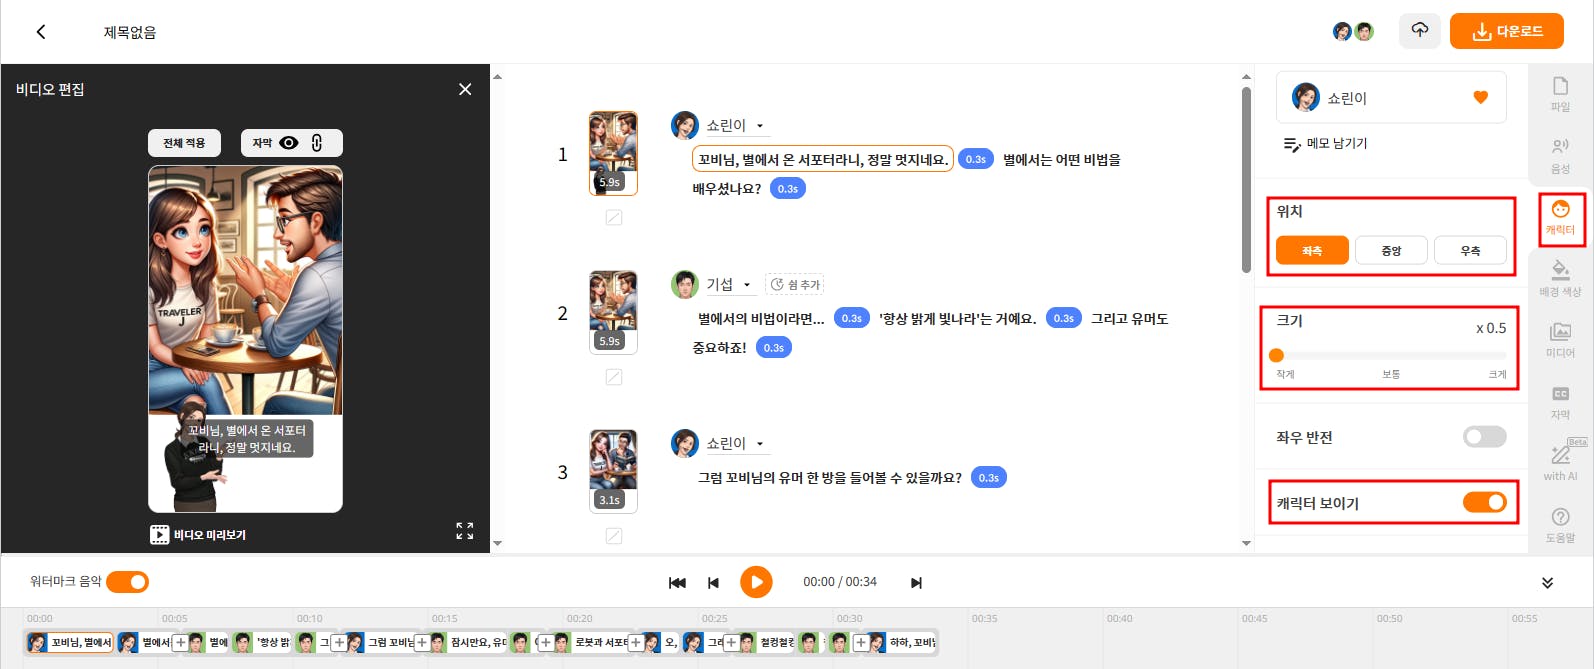The image size is (1594, 669).
Task: Click the 쇼린이 character card in side panel
Action: coord(1391,97)
